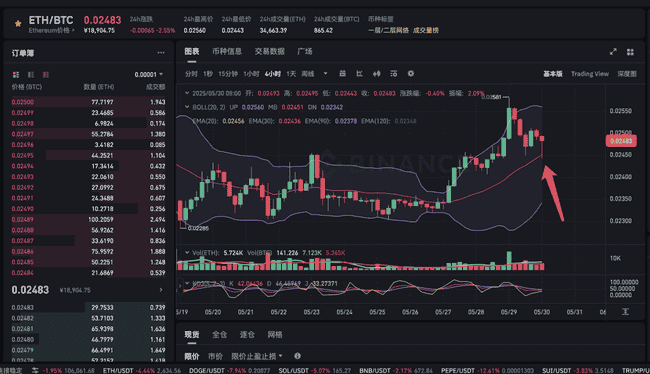The width and height of the screenshot is (650, 374).
Task: Select the 逐仓 isolated margin tab
Action: 247,334
